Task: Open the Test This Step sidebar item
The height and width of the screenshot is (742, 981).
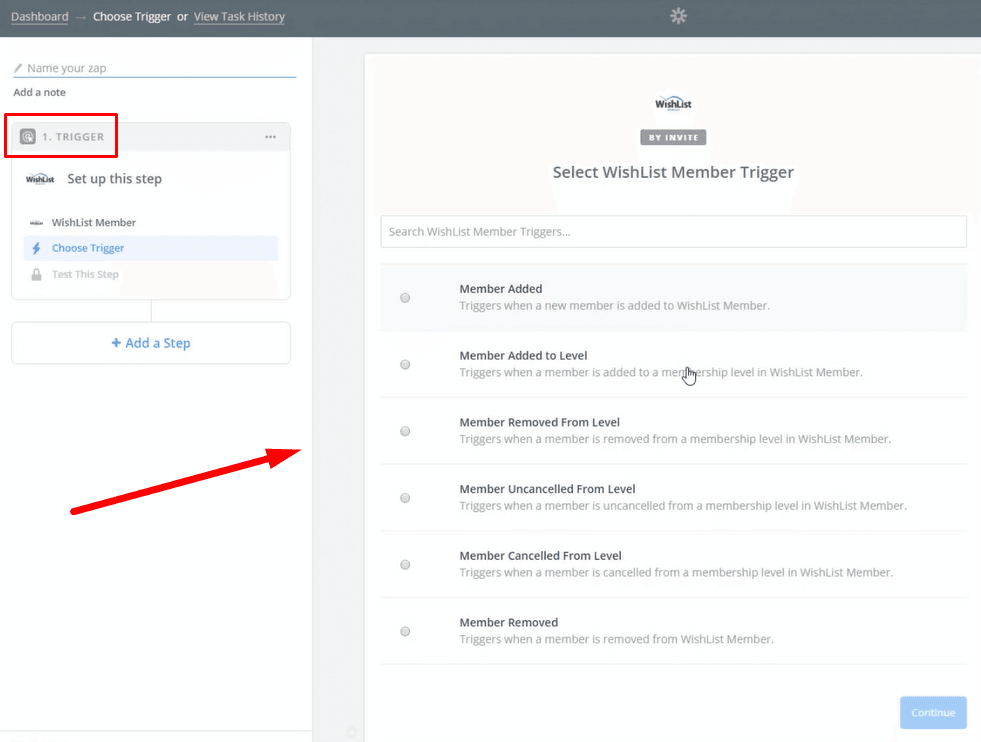Action: [151, 275]
